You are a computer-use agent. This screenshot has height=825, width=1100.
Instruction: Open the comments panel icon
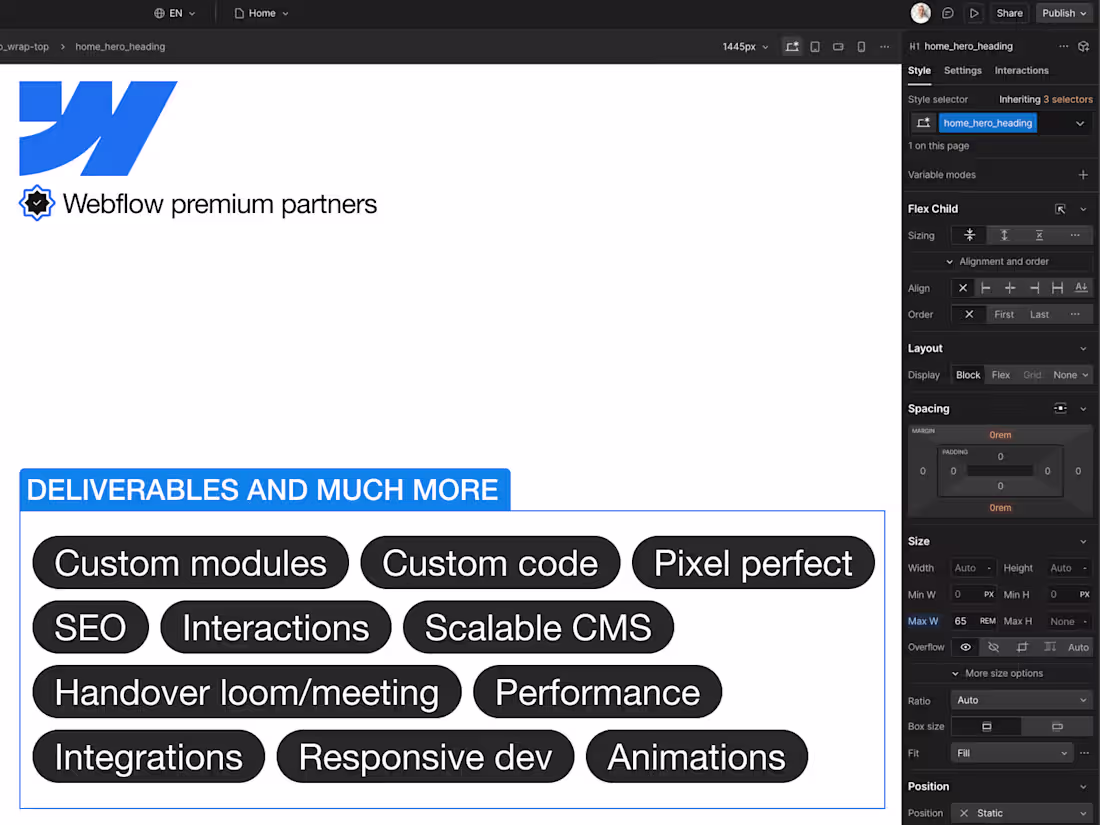[946, 13]
